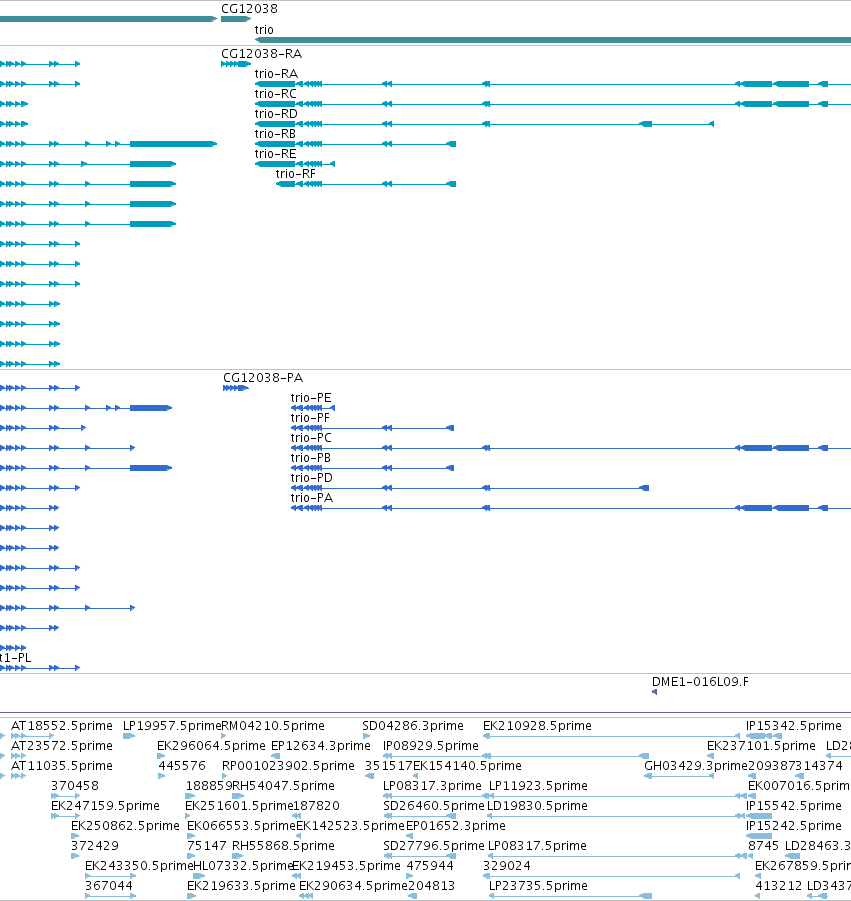This screenshot has height=901, width=851.
Task: Select the LP23735.5prime label
Action: point(538,885)
